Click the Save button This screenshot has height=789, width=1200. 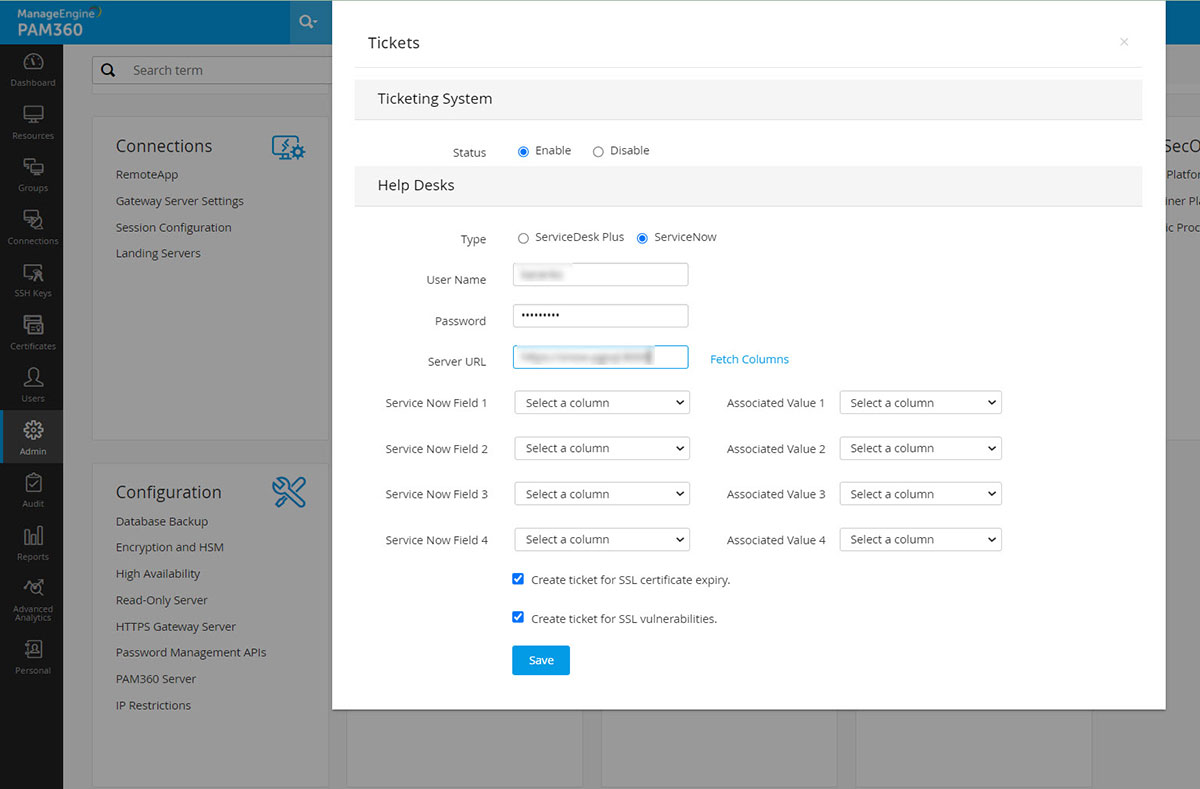click(540, 660)
